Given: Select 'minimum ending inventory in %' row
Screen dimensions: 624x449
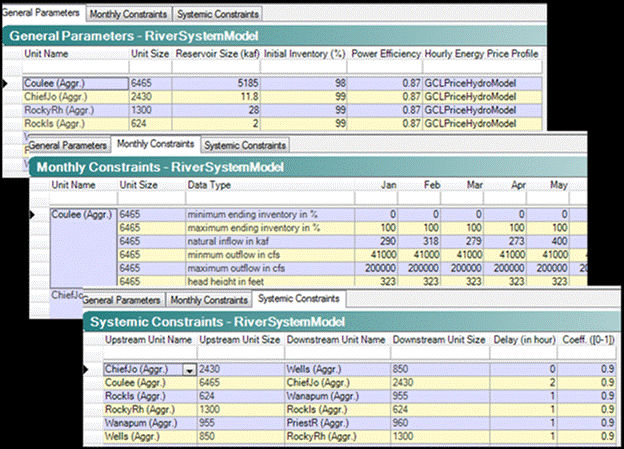Looking at the screenshot, I should (x=352, y=215).
